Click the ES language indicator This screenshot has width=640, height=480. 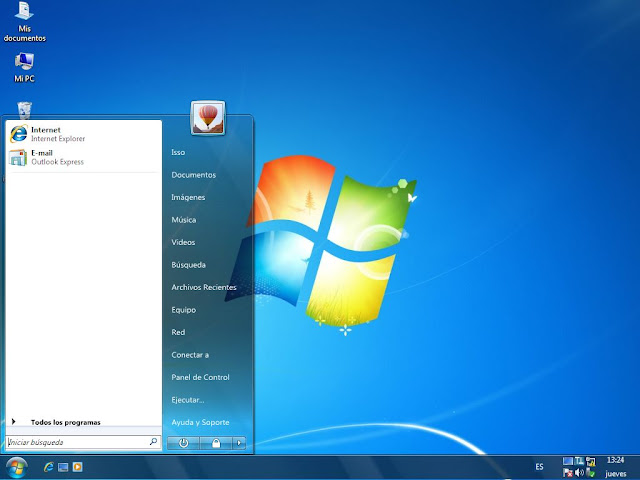[x=540, y=467]
